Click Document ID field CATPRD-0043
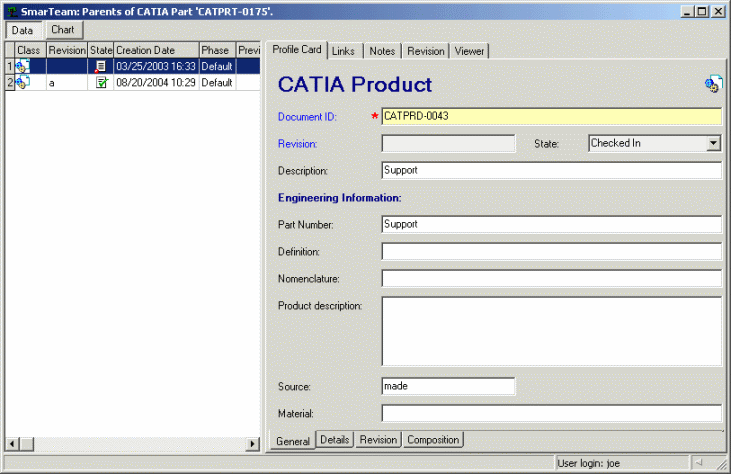 click(x=552, y=116)
